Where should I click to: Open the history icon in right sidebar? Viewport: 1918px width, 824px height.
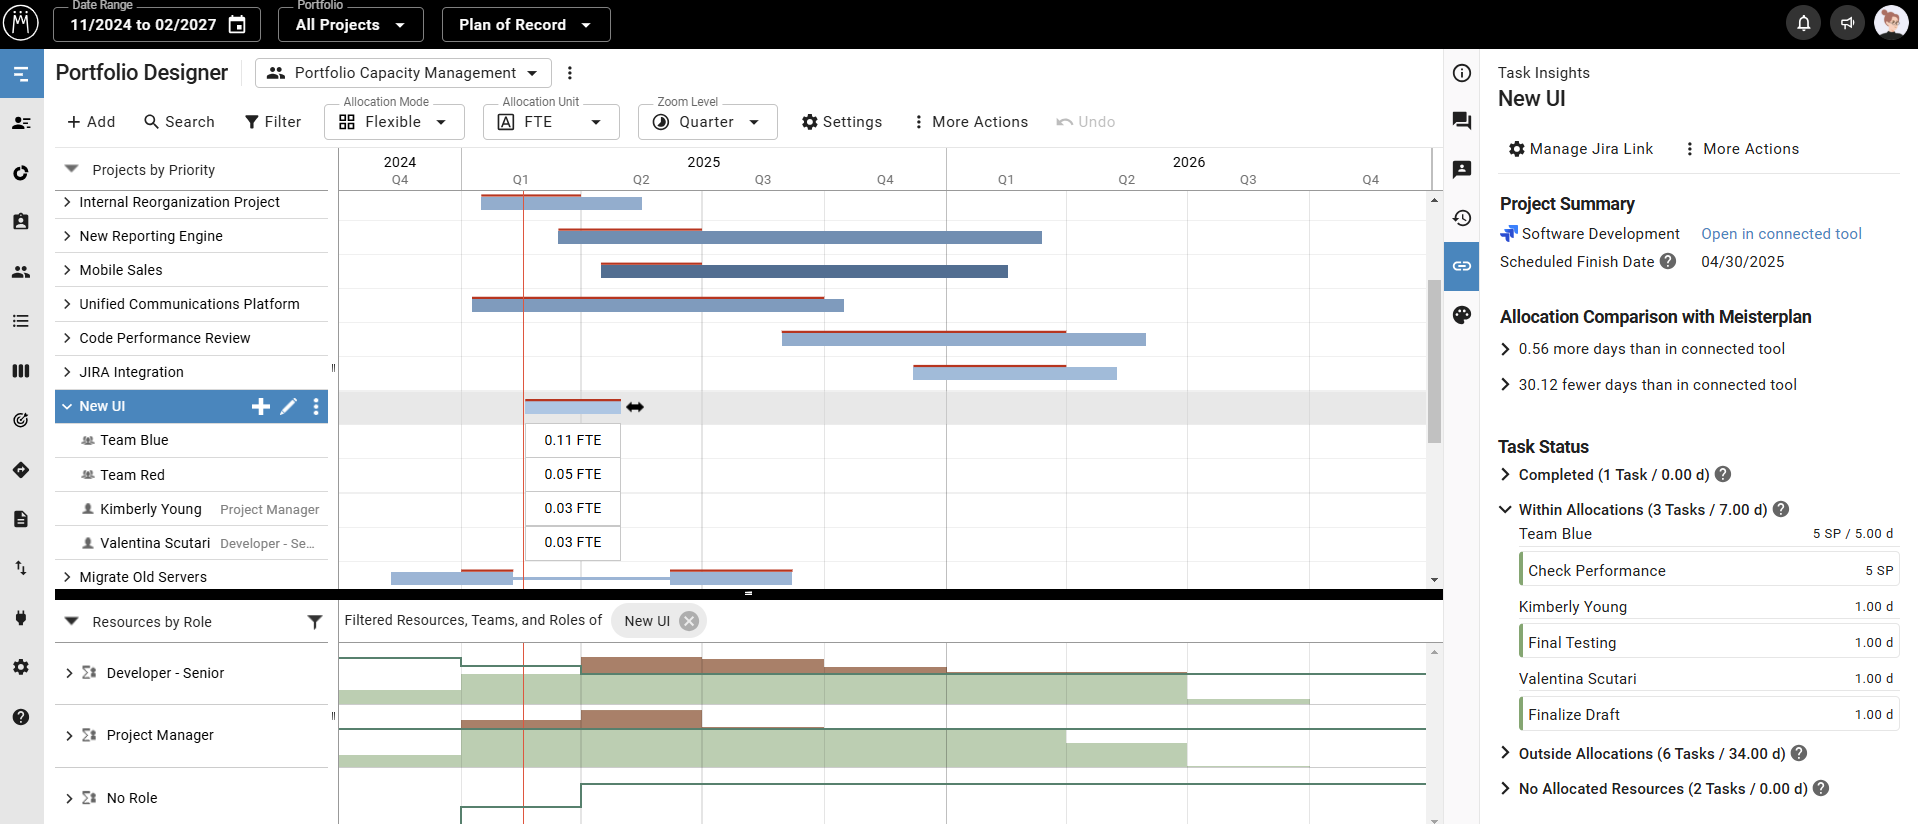tap(1461, 218)
